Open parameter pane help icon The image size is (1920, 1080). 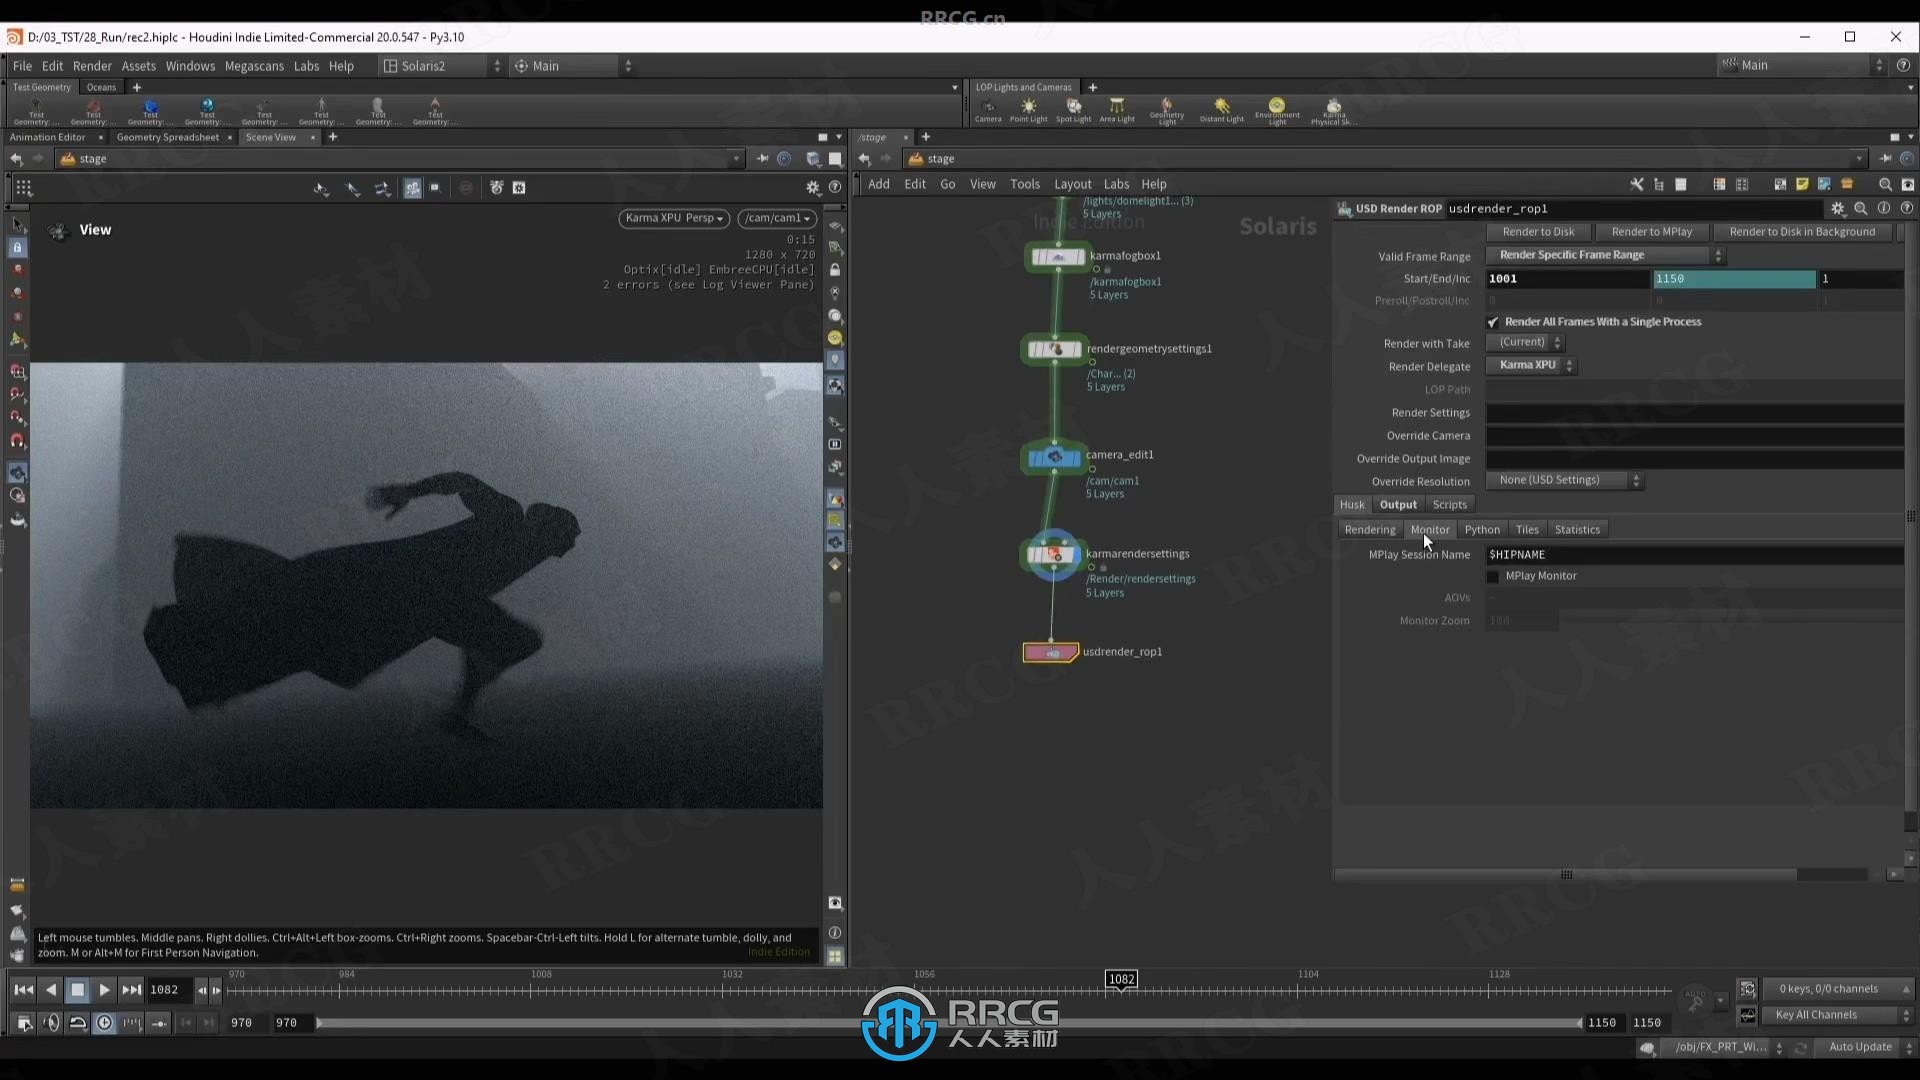click(x=1907, y=209)
